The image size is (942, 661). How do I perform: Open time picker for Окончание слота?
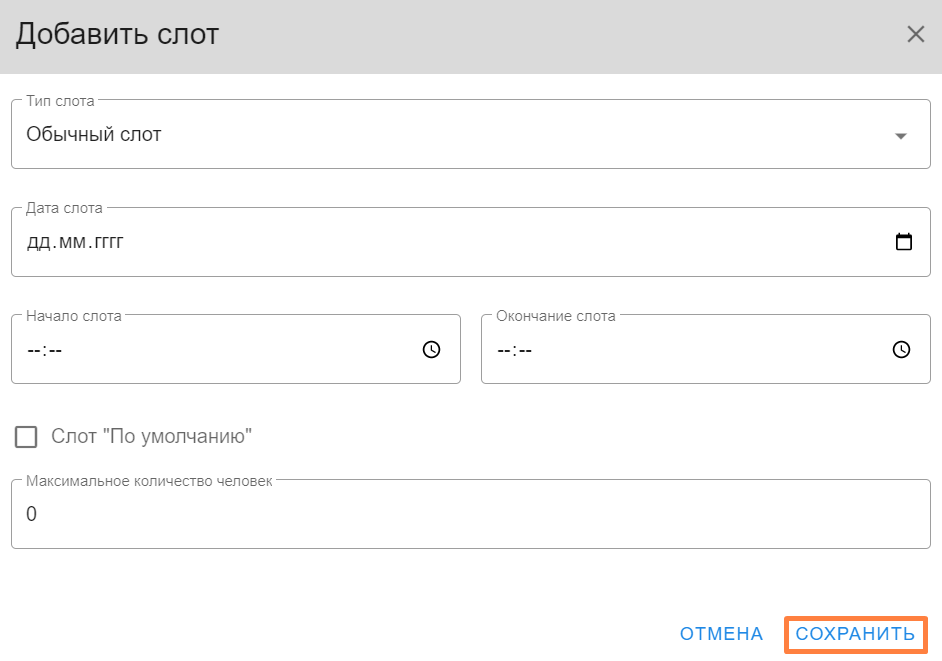tap(901, 350)
